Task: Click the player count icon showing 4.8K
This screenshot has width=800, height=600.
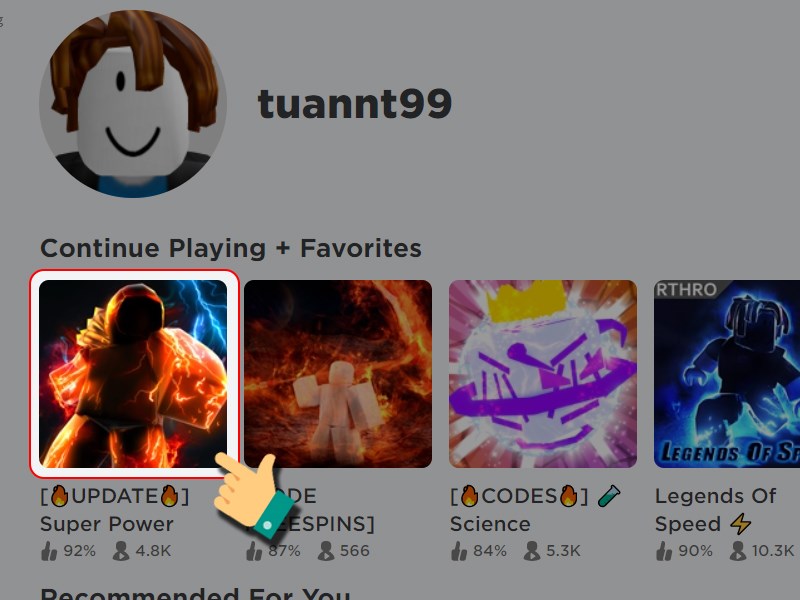Action: [x=121, y=551]
